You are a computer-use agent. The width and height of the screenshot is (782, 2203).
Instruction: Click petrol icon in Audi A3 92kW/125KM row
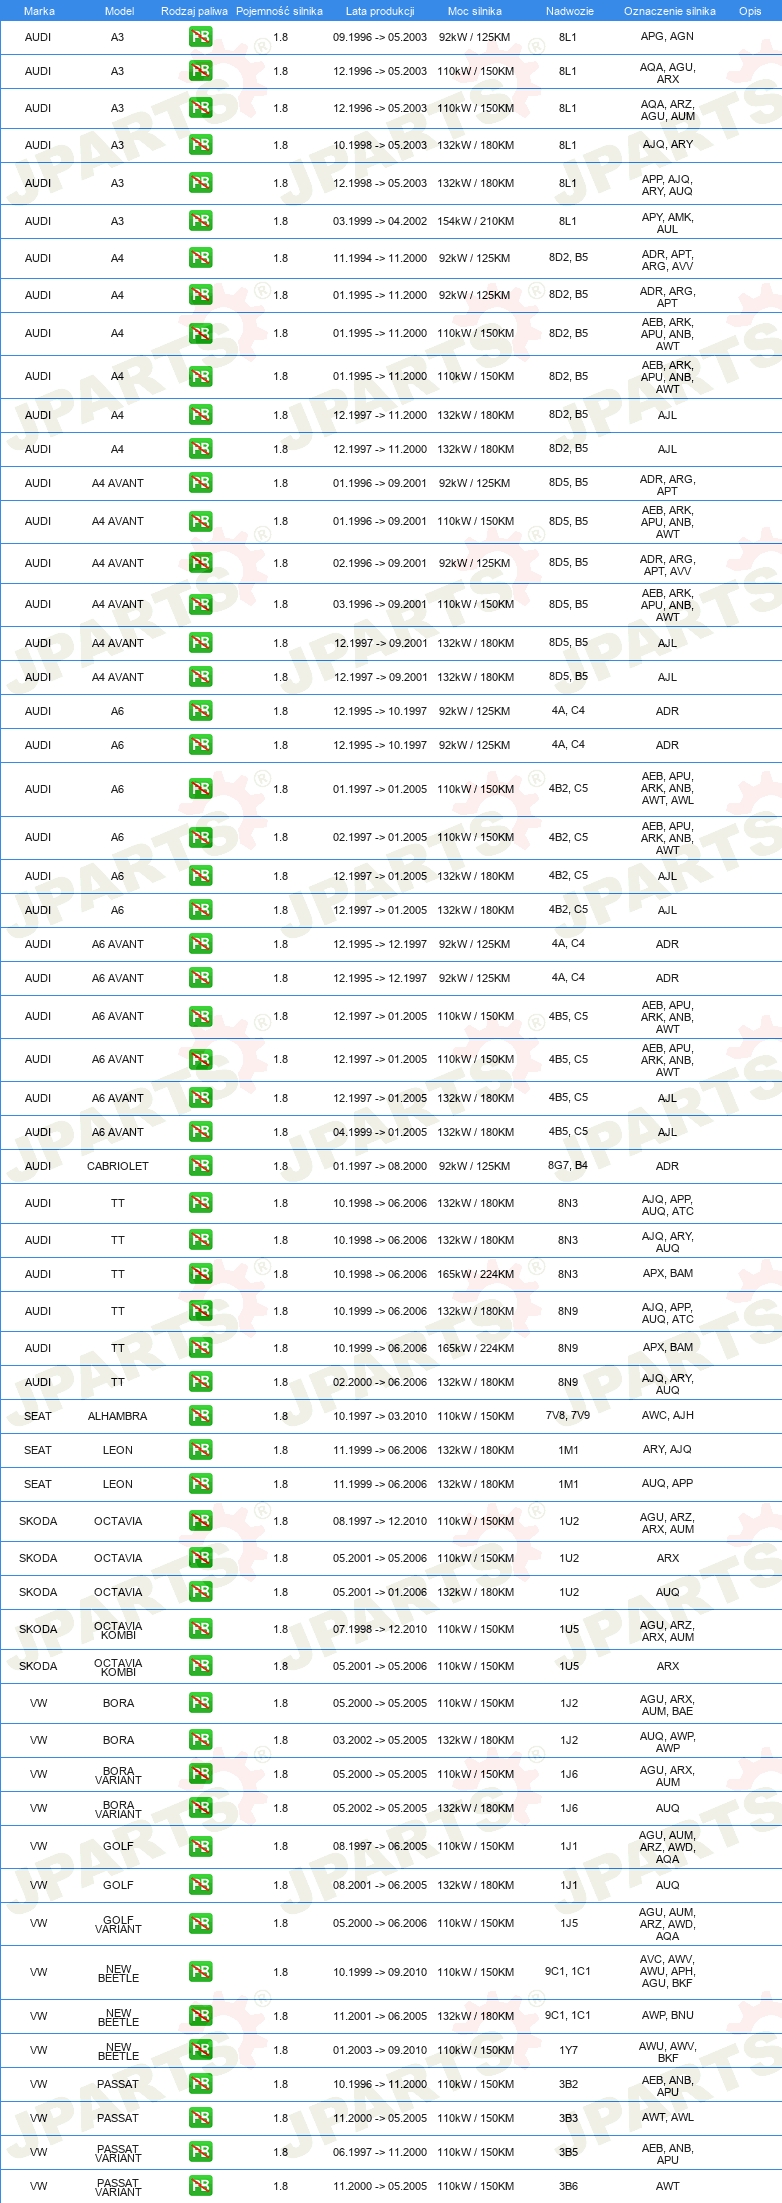click(200, 37)
